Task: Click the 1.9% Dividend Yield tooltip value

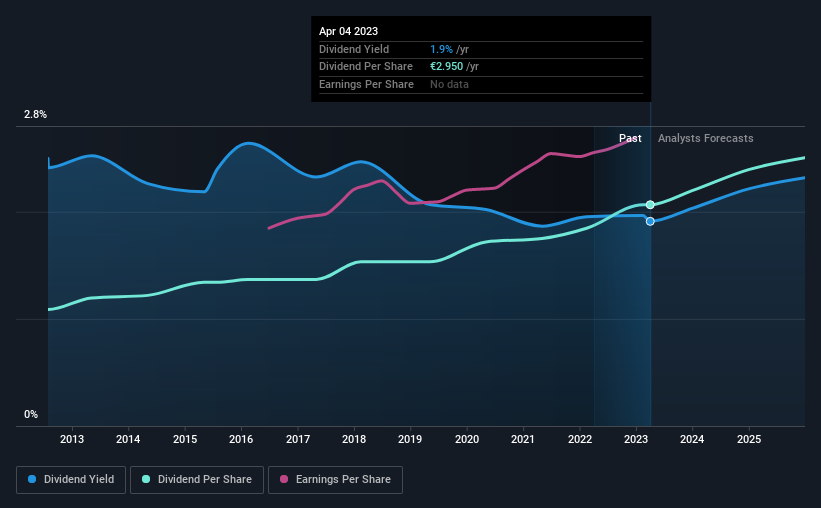Action: 441,49
